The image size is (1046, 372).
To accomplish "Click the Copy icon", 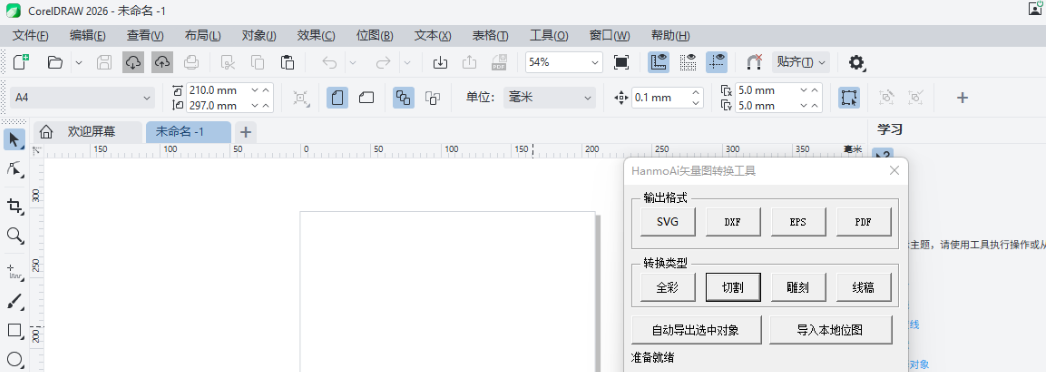I will coord(257,63).
